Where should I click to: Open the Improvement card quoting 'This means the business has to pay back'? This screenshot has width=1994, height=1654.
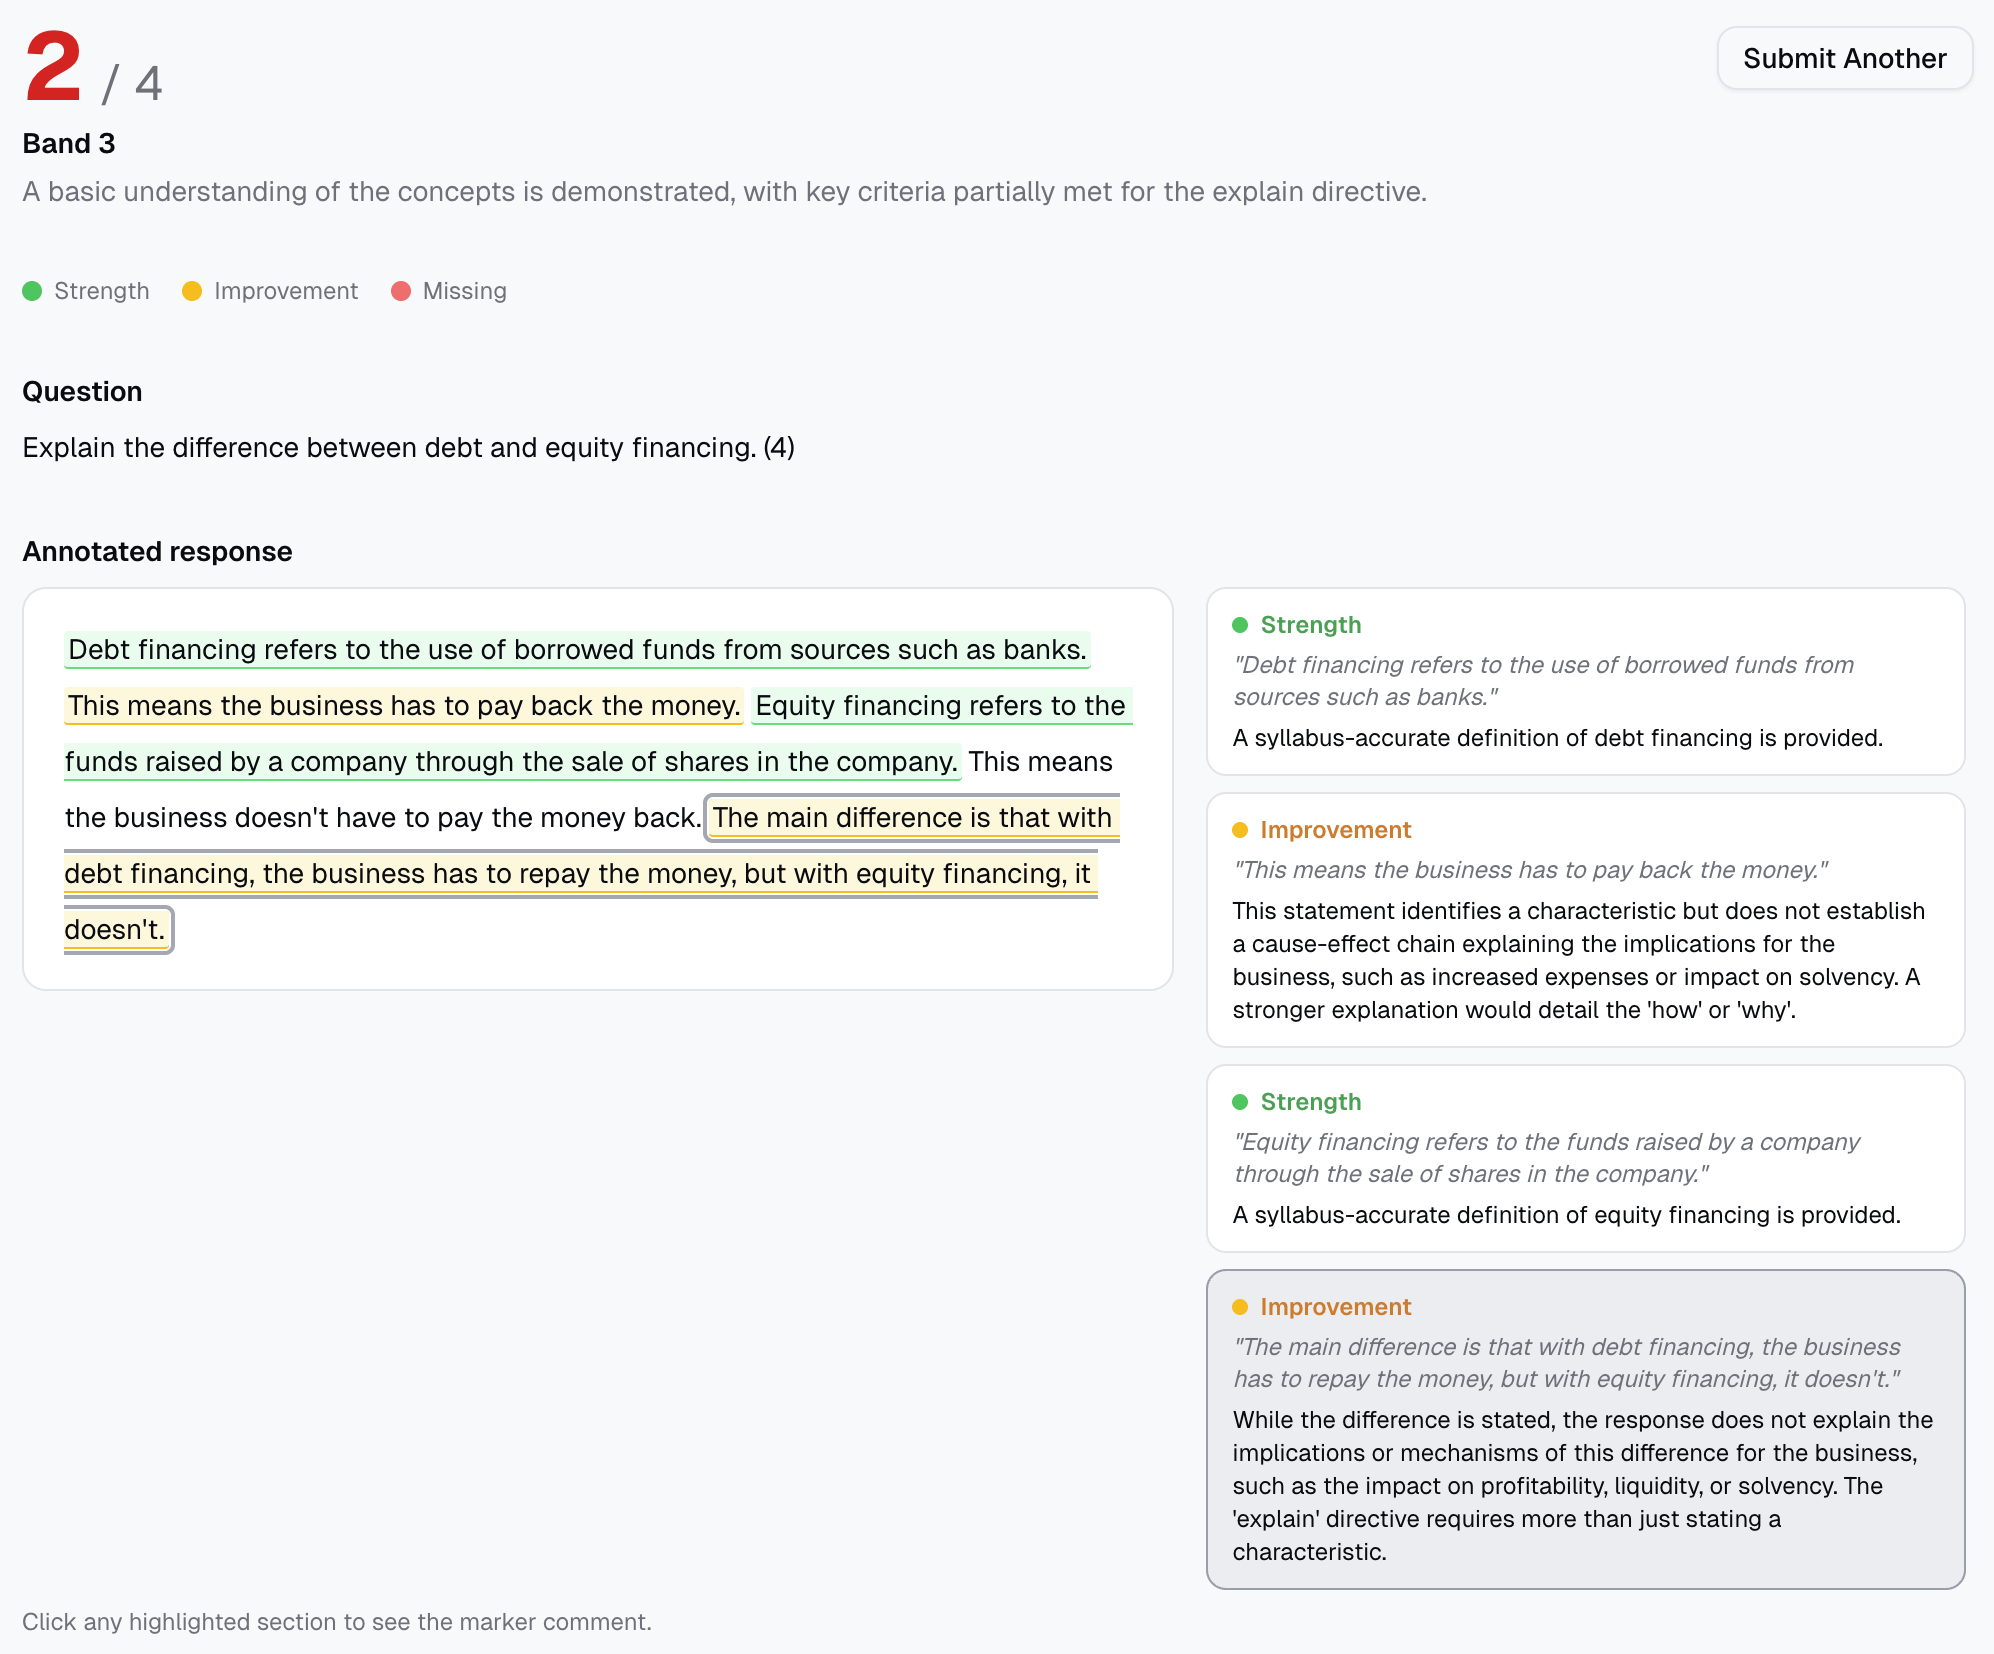point(1585,920)
